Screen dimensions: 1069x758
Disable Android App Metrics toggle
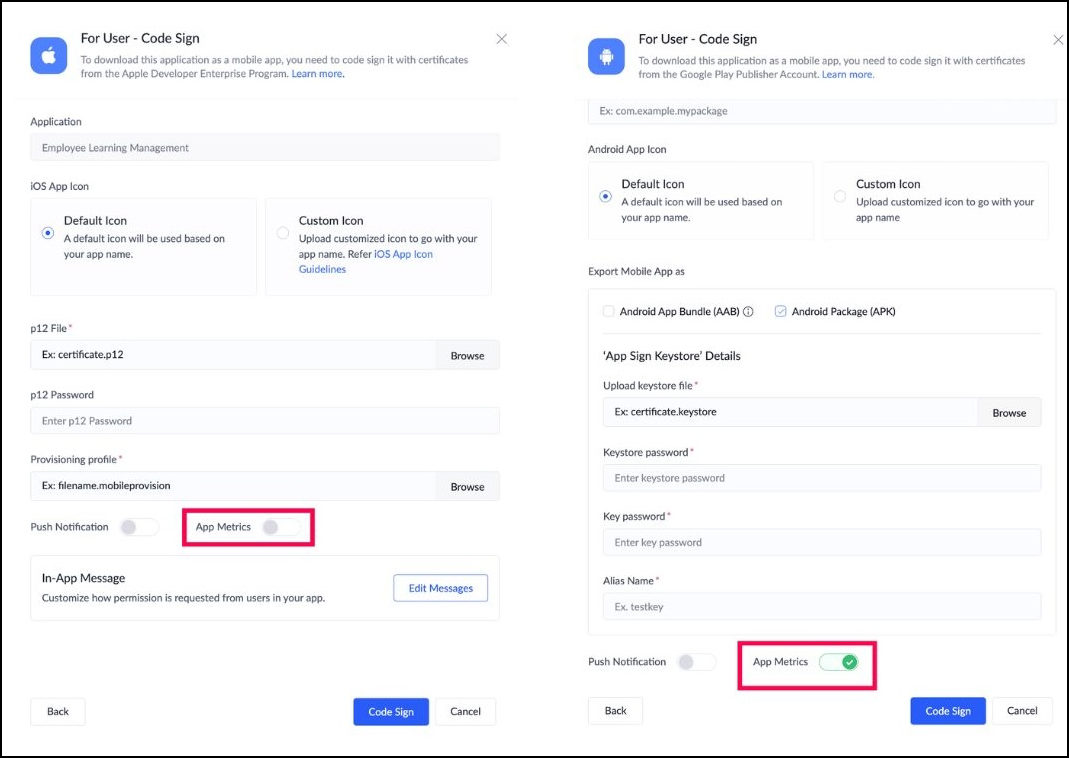coord(838,662)
